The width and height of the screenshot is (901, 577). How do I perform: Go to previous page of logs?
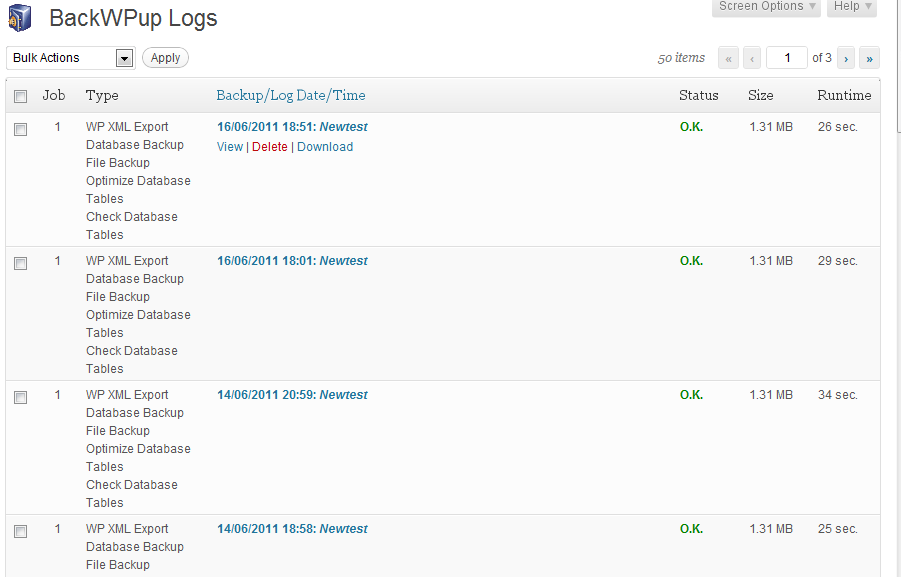click(x=752, y=58)
